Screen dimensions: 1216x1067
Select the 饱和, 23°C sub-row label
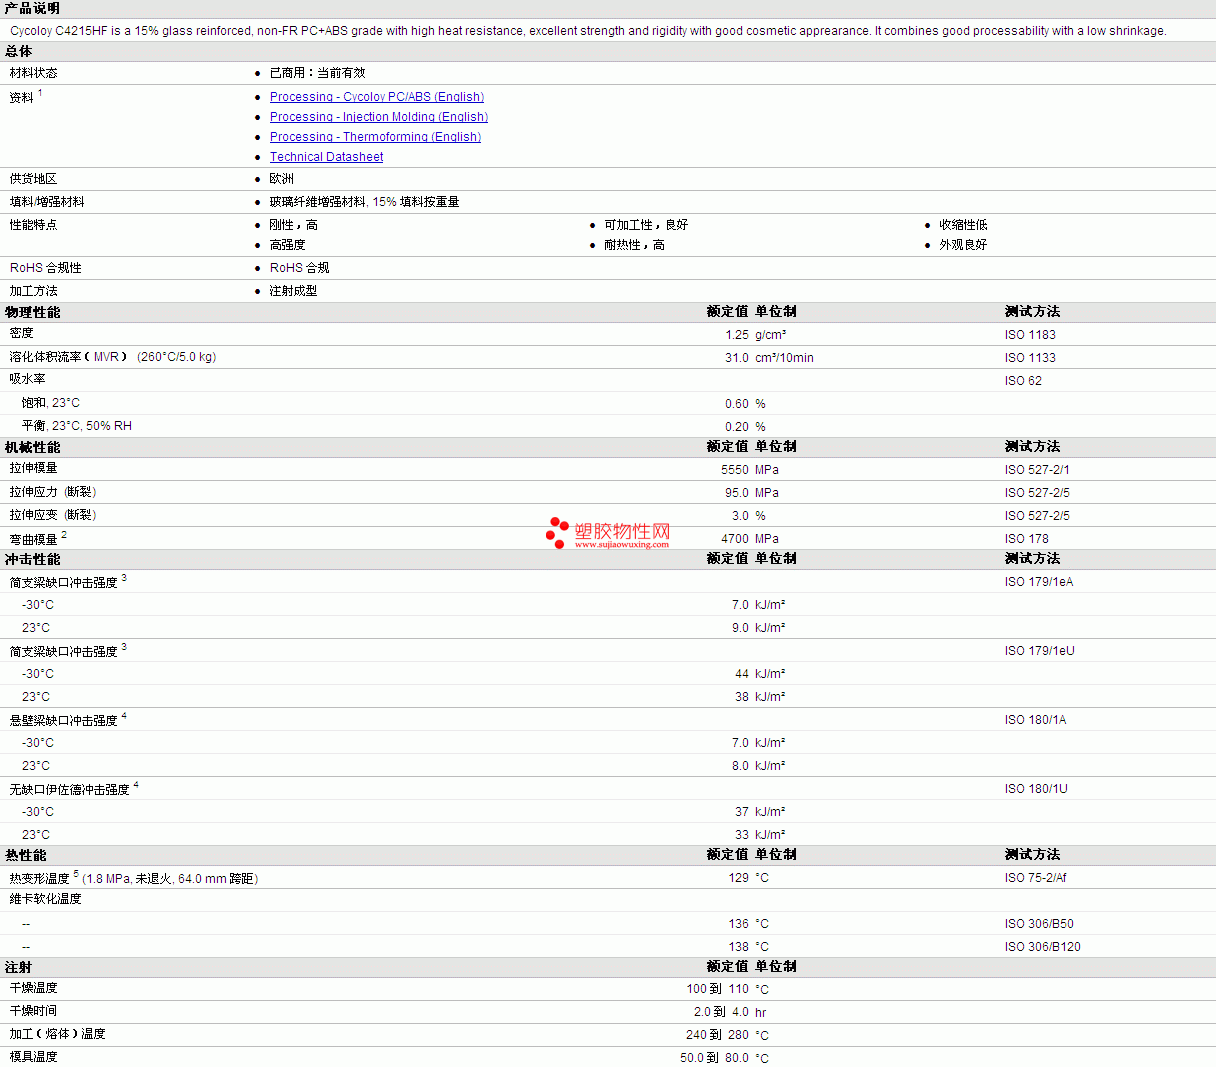coord(51,403)
